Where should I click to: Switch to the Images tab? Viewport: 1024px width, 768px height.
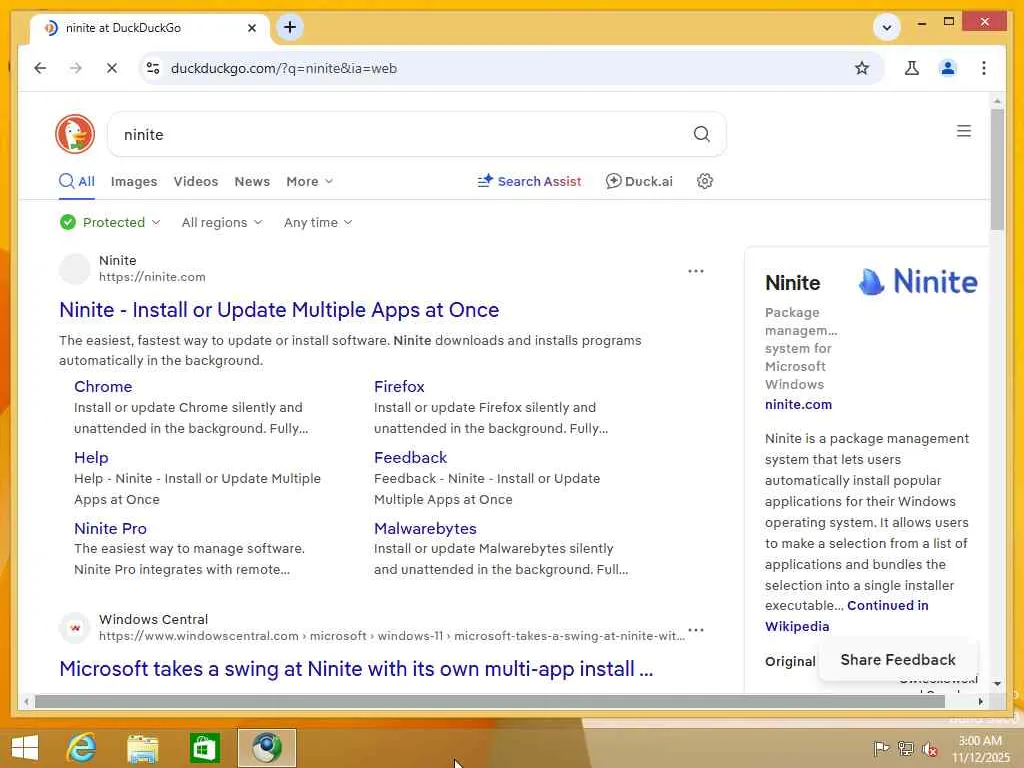click(134, 182)
